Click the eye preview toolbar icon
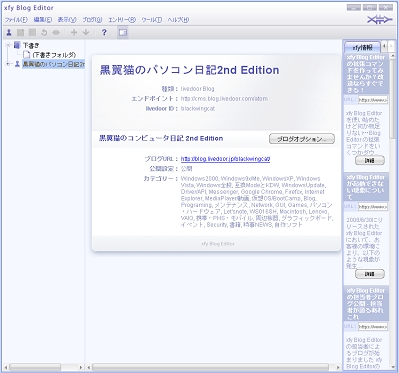 click(56, 32)
